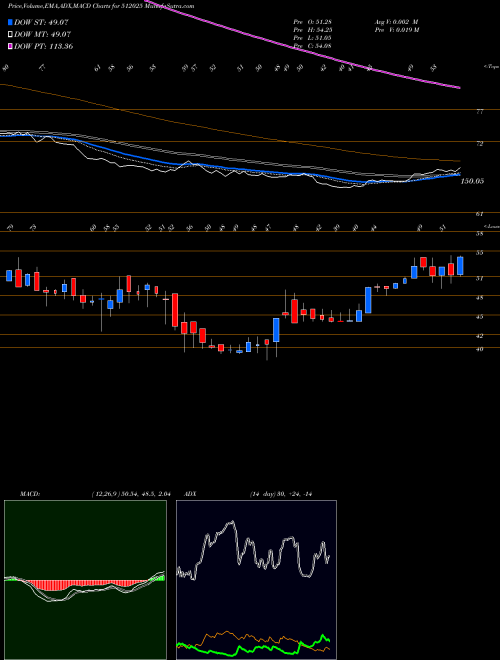Click the chart title mentioning MunafaSutra.com

101,7
